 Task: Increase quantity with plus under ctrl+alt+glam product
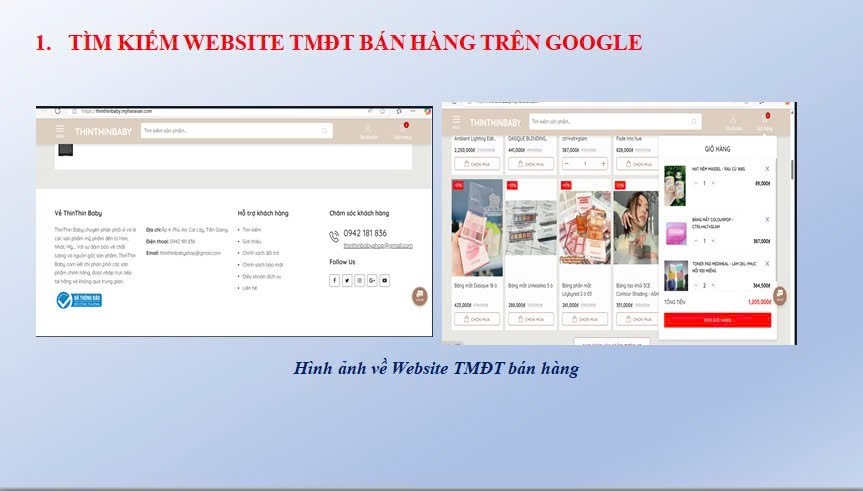603,163
